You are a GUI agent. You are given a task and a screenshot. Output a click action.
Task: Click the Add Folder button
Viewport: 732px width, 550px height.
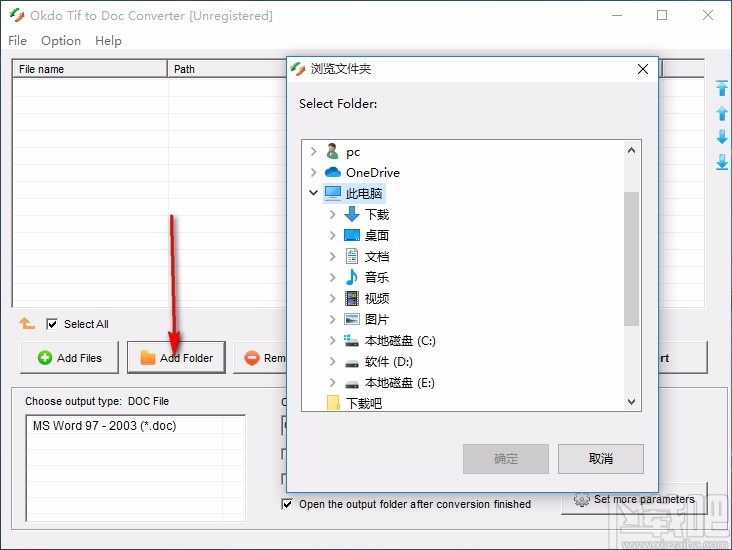tap(176, 358)
